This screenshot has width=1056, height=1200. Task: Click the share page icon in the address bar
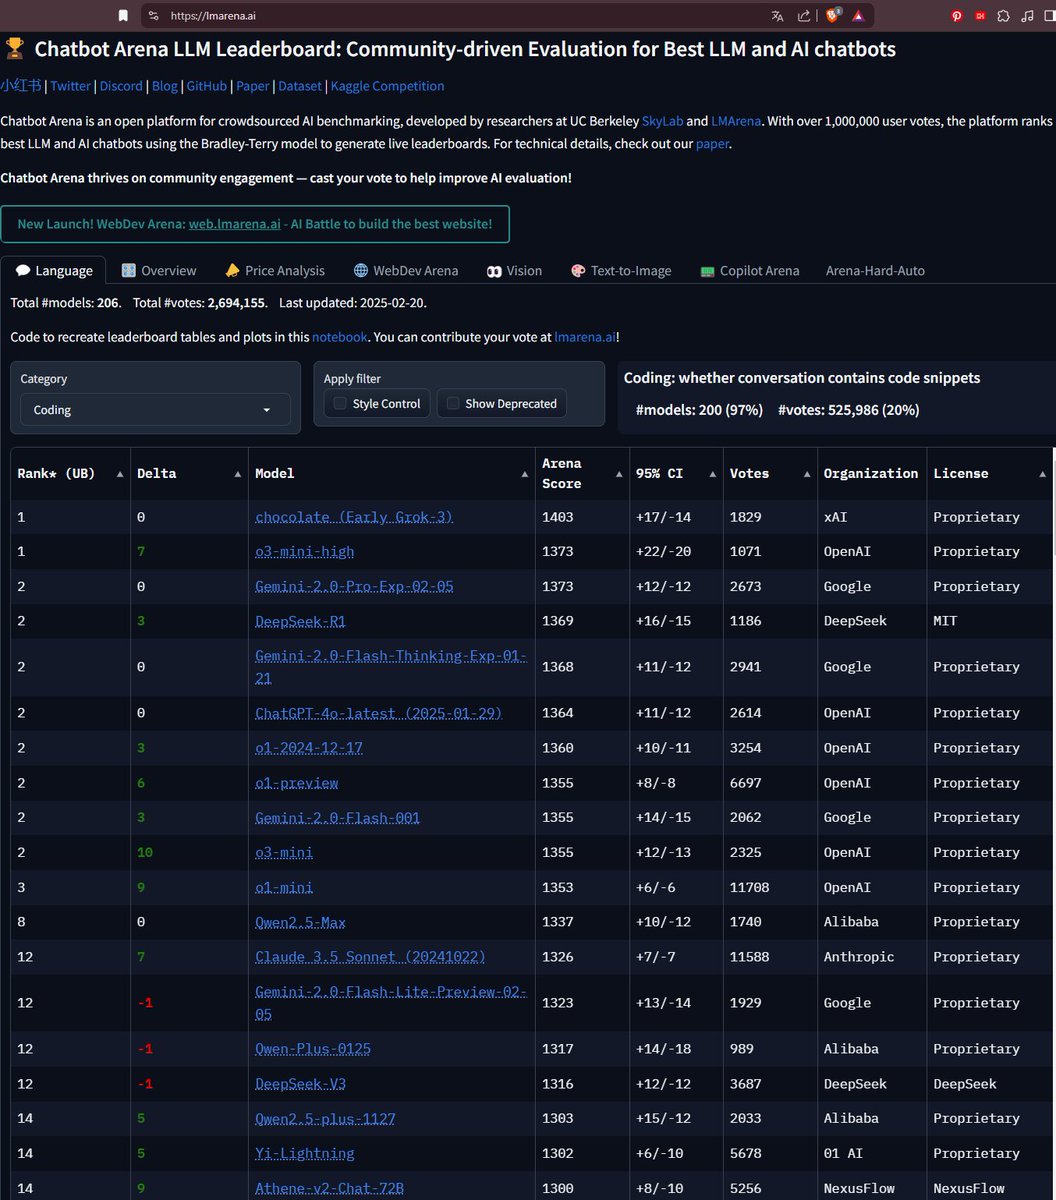tap(804, 16)
